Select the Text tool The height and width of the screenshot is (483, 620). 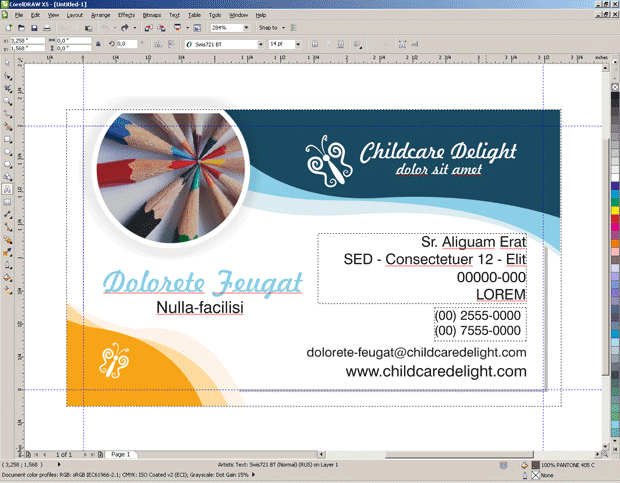pos(8,189)
